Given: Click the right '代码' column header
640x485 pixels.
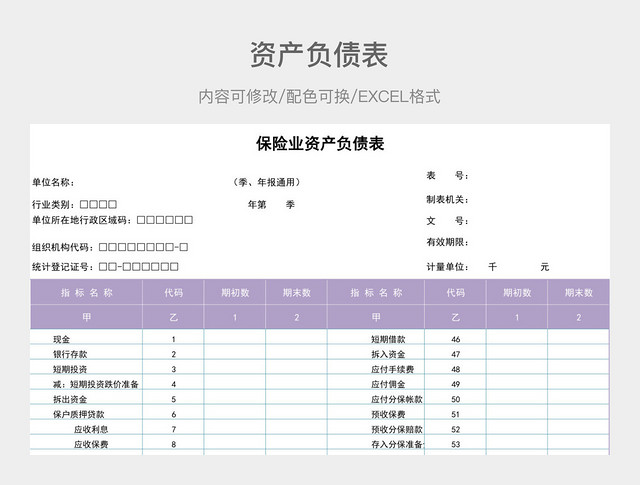Looking at the screenshot, I should (456, 292).
